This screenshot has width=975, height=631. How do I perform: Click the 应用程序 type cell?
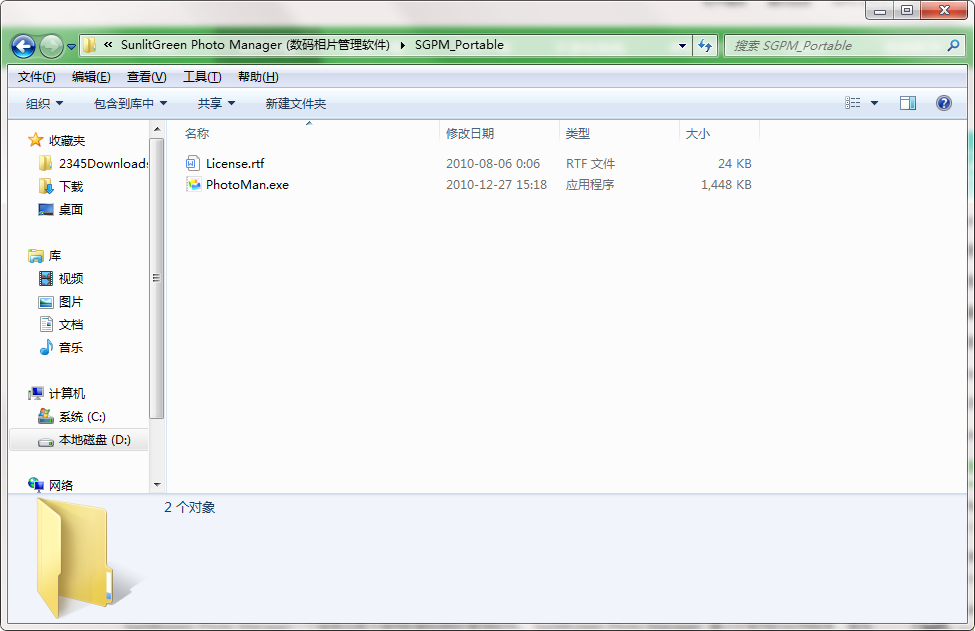589,185
